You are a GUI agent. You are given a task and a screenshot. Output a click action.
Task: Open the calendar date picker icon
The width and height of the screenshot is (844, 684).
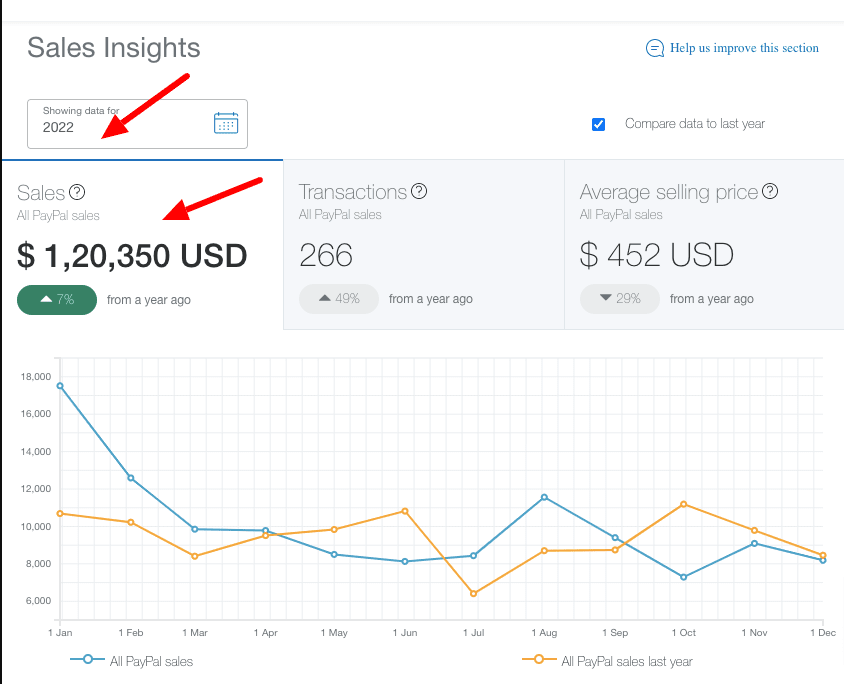225,122
